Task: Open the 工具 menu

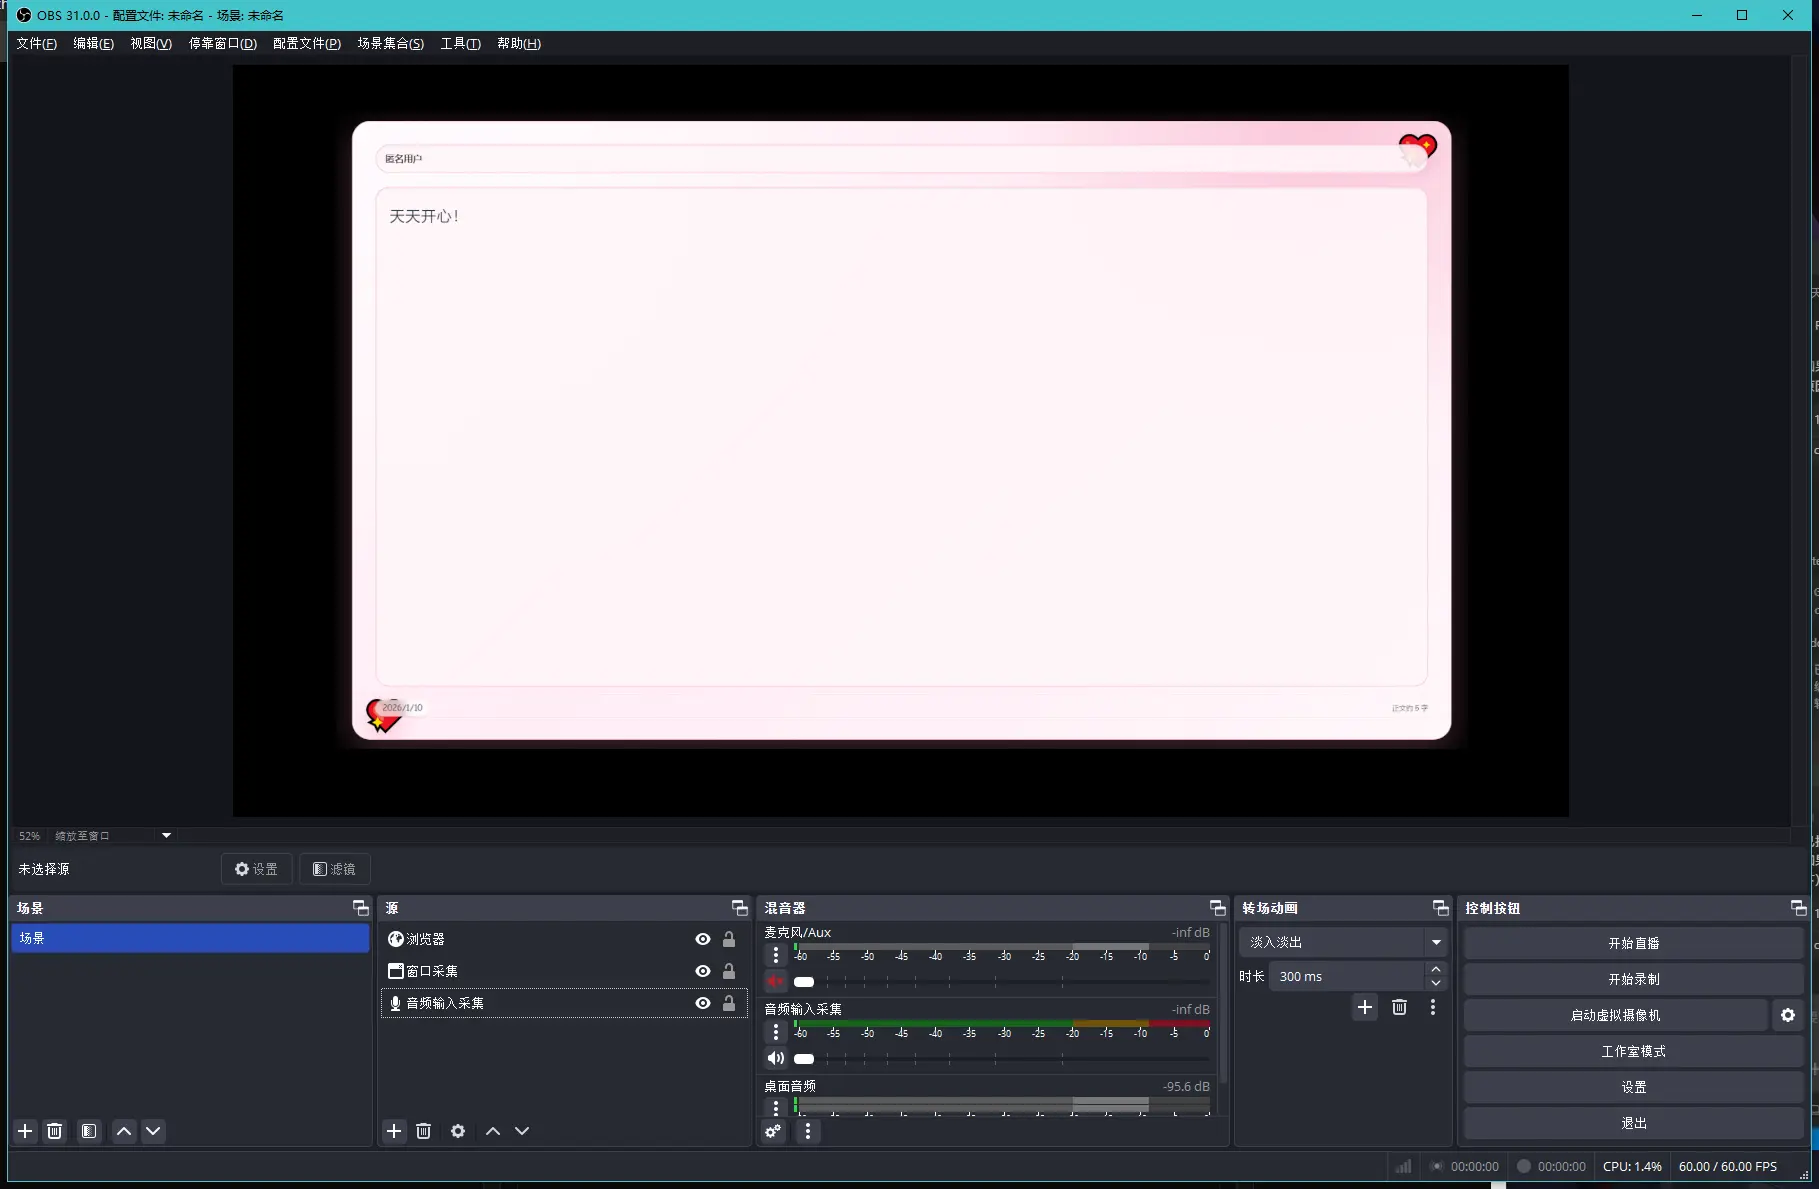Action: (x=460, y=43)
